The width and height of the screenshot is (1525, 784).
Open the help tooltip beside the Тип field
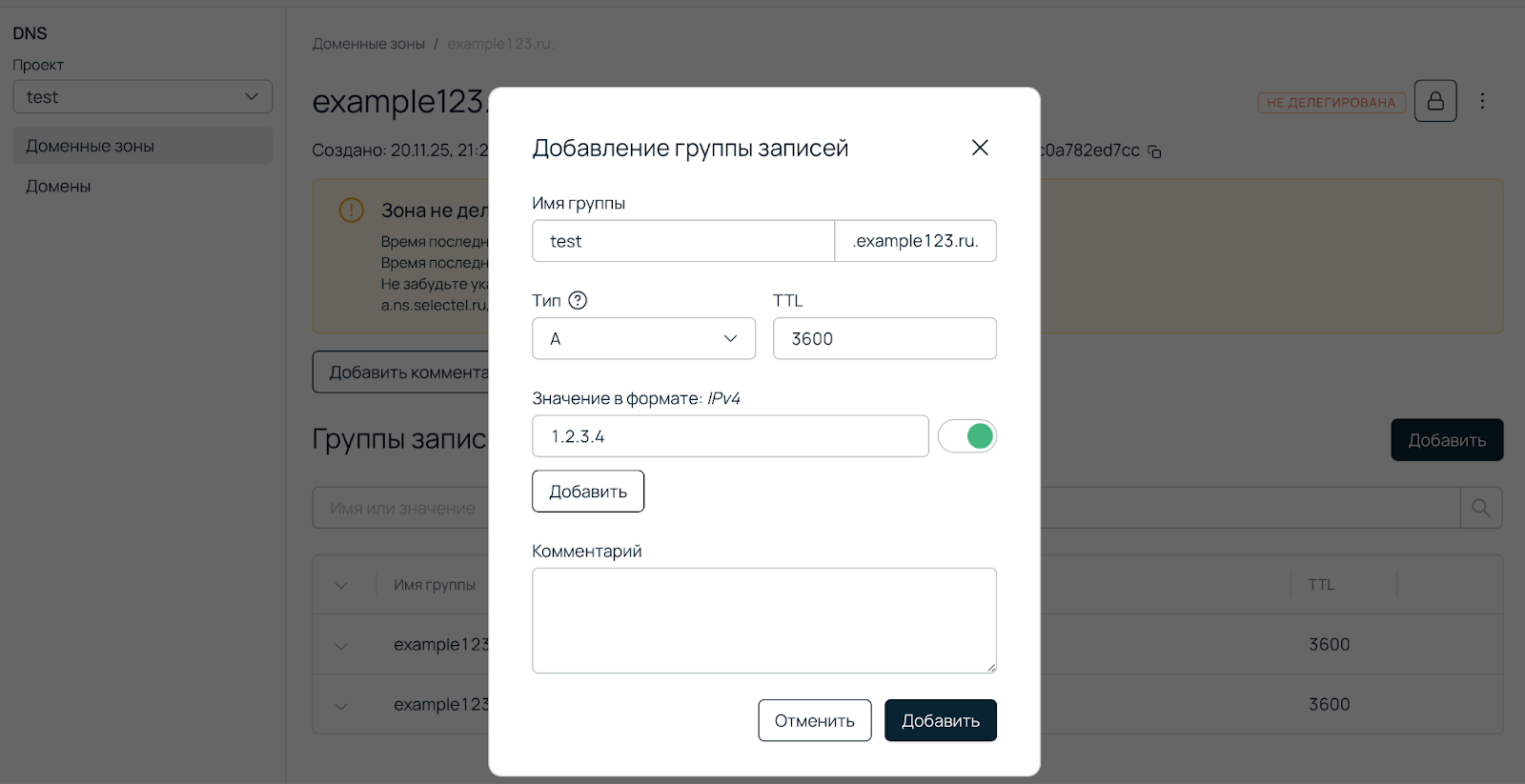tap(579, 300)
